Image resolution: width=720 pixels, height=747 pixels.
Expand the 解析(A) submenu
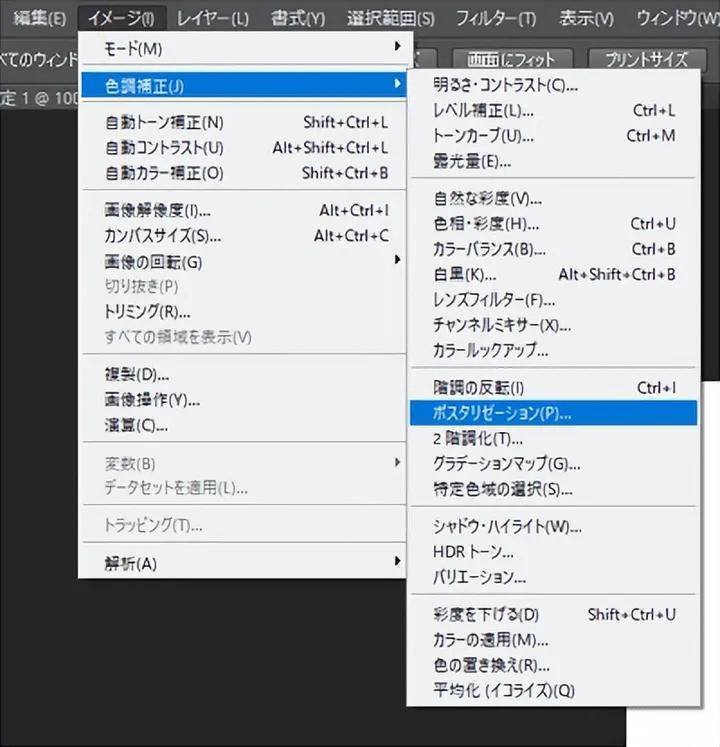[131, 563]
